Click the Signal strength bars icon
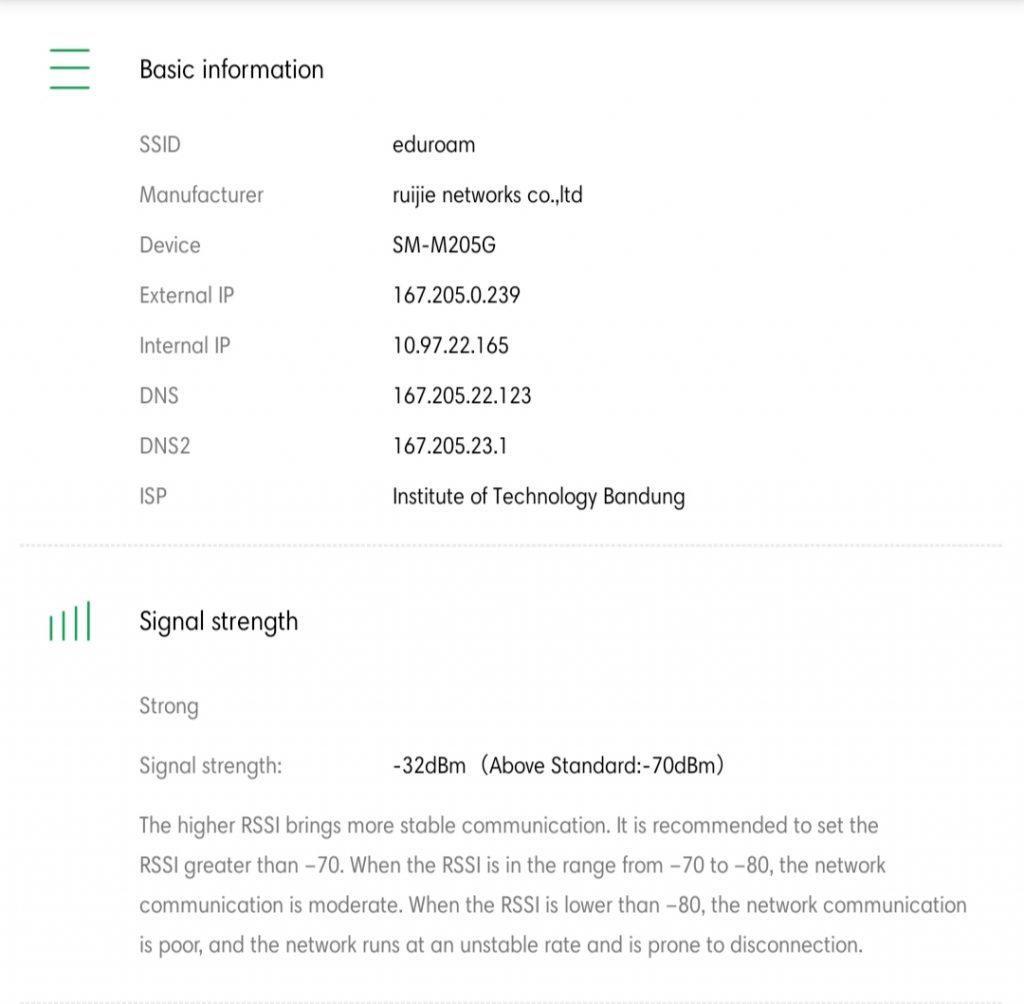Viewport: 1024px width, 1004px height. [69, 621]
